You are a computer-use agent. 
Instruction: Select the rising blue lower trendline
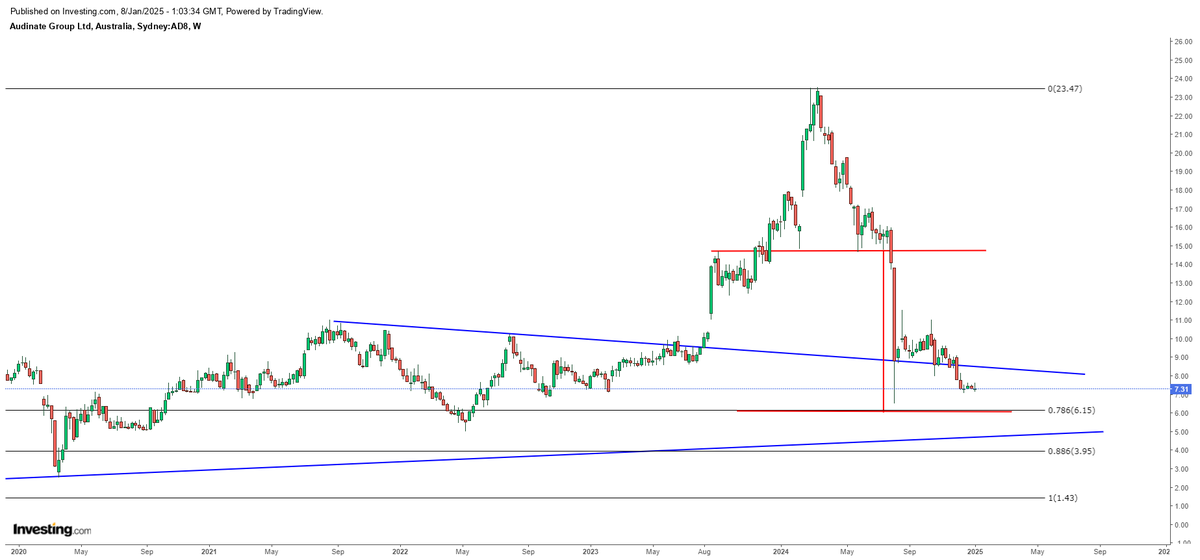[x=555, y=455]
